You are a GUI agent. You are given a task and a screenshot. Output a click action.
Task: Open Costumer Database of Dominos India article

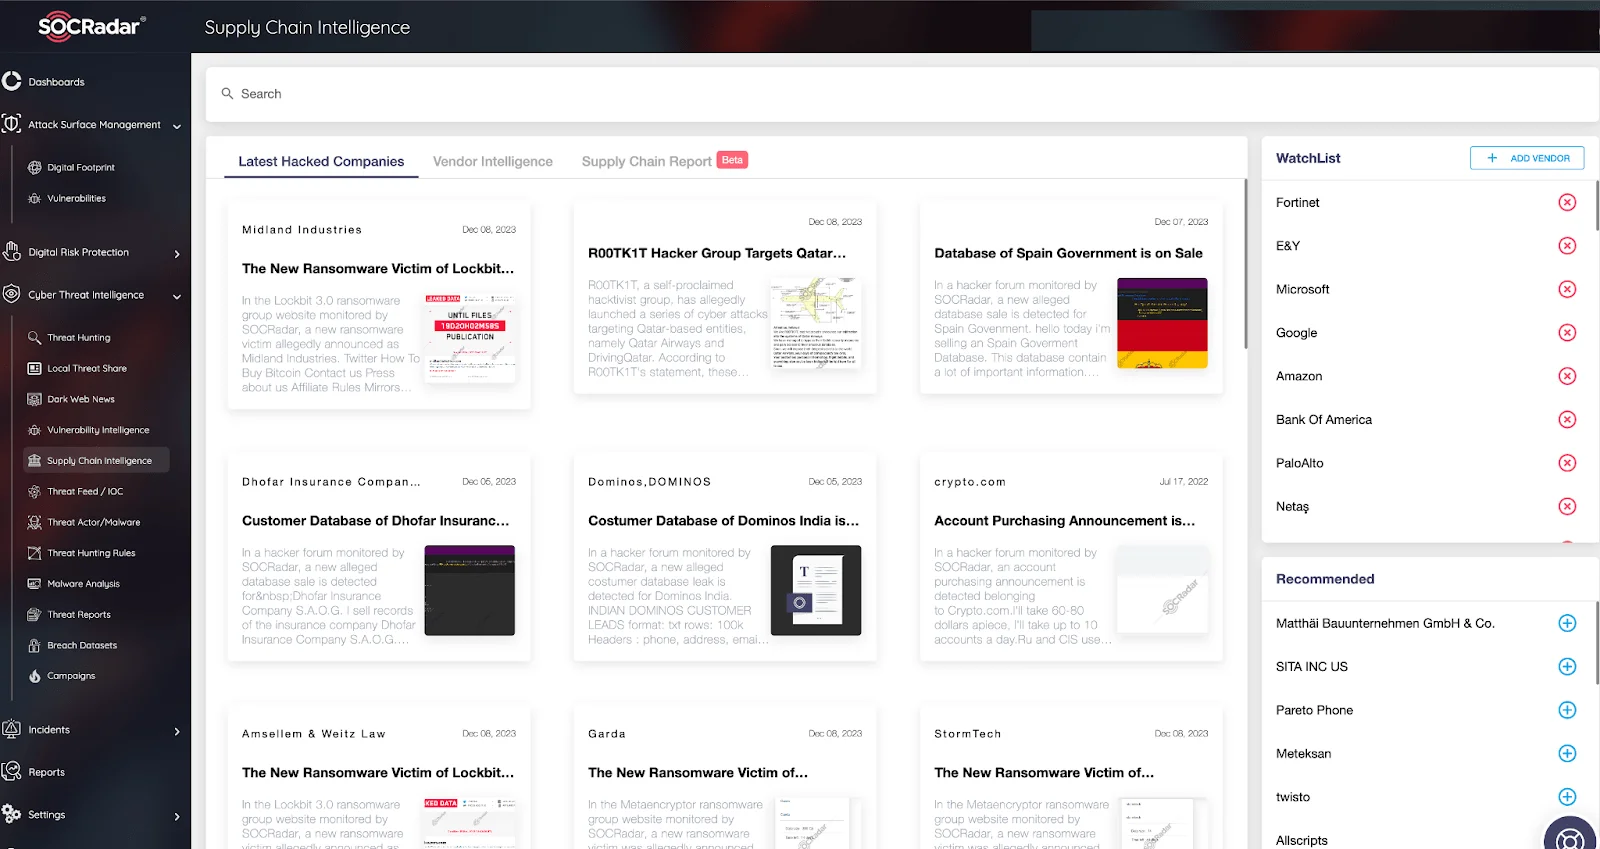click(723, 521)
